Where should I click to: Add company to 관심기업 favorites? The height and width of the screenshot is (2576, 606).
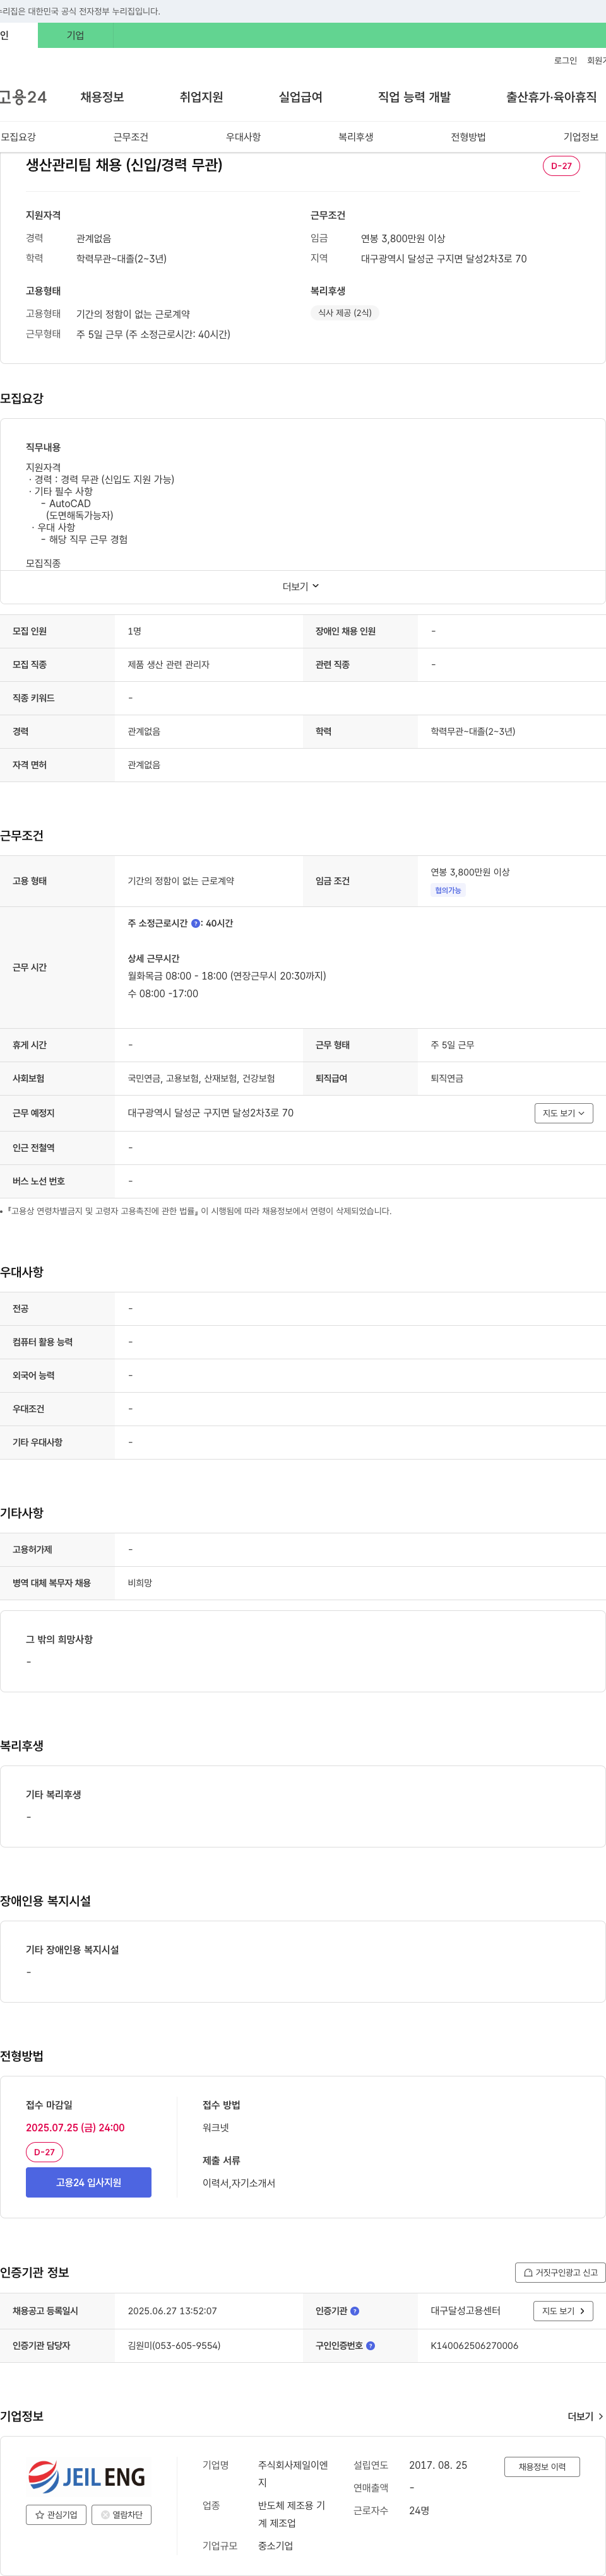56,2514
